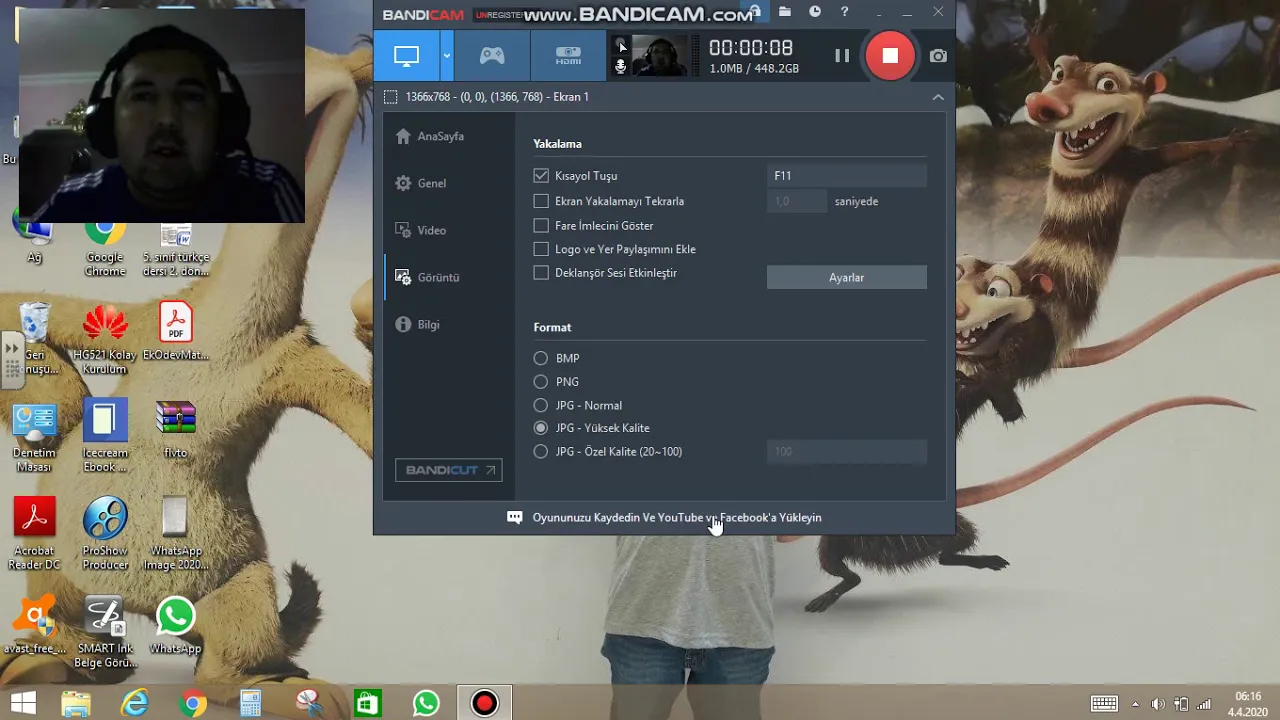Open WhatsApp Image 2020 desktop file
Screen dimensions: 1280x720
click(175, 534)
